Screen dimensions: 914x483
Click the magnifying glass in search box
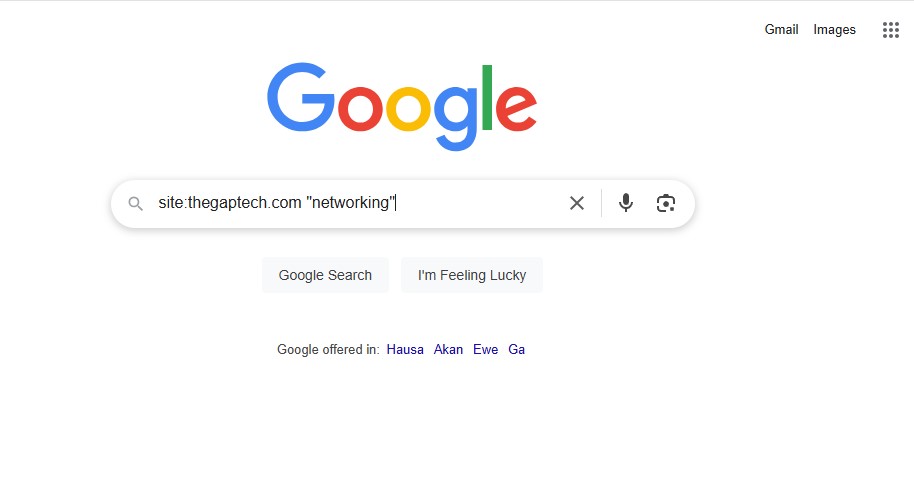[135, 203]
